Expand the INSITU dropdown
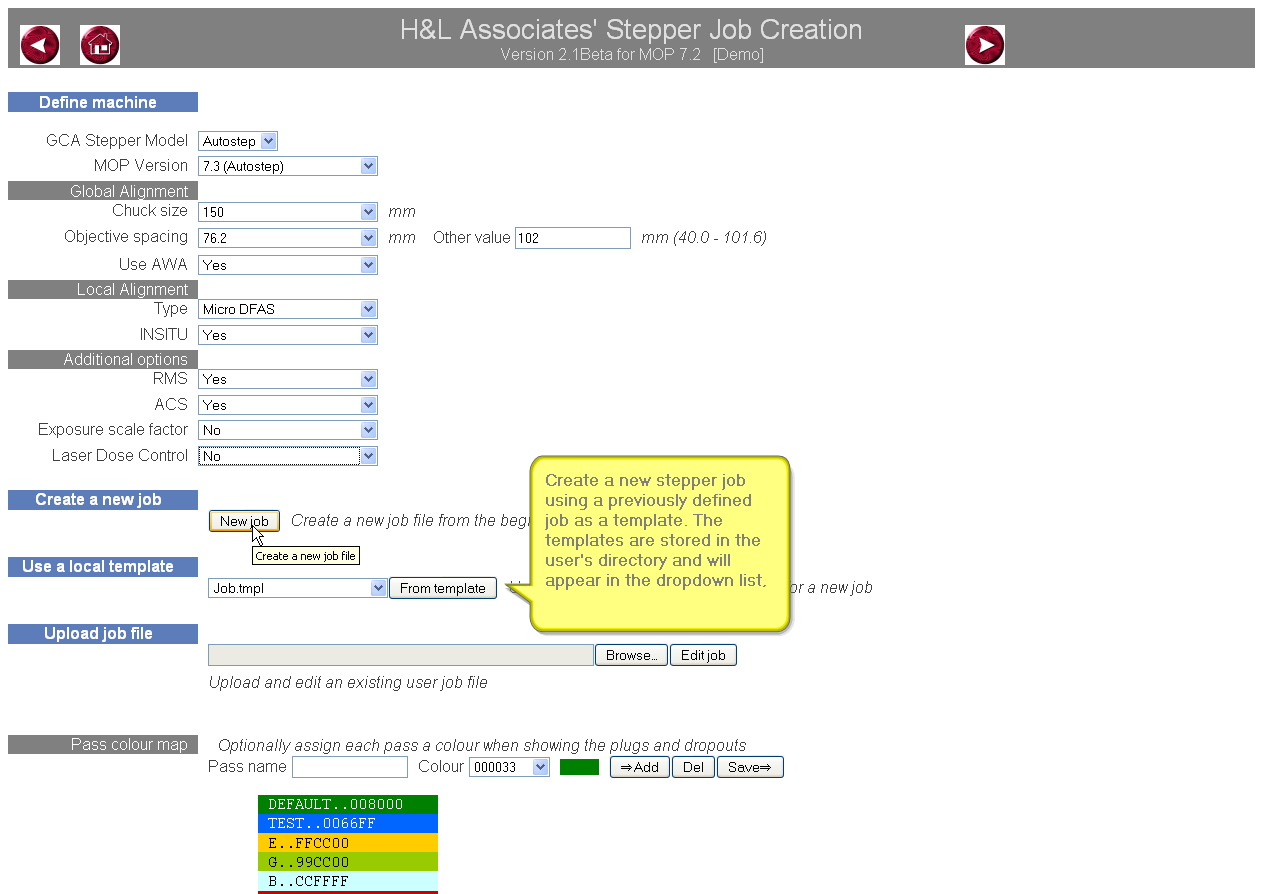The width and height of the screenshot is (1263, 894). click(288, 335)
